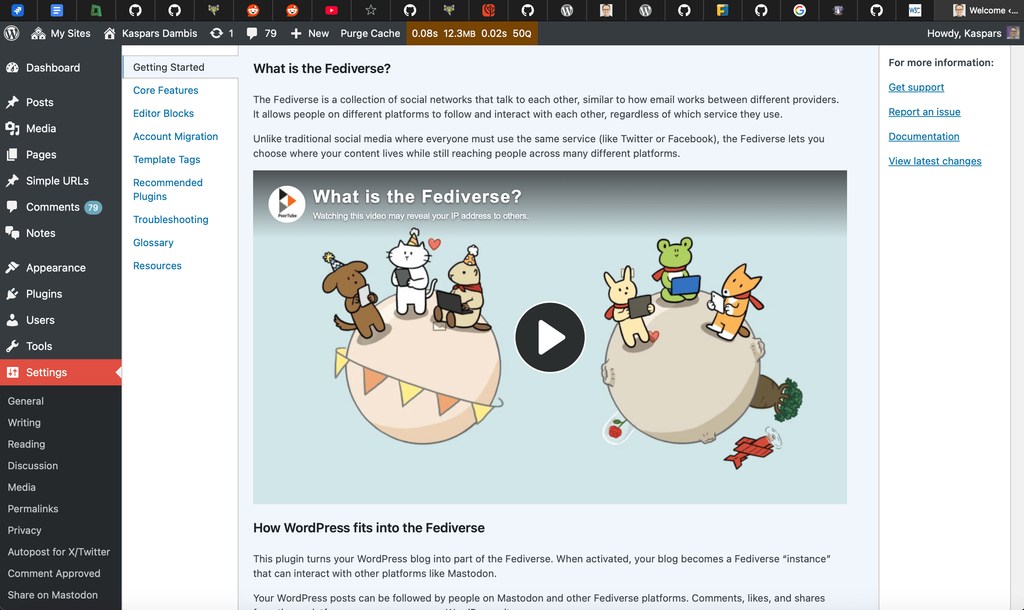
Task: Open Share on Mastodon settings
Action: [53, 595]
